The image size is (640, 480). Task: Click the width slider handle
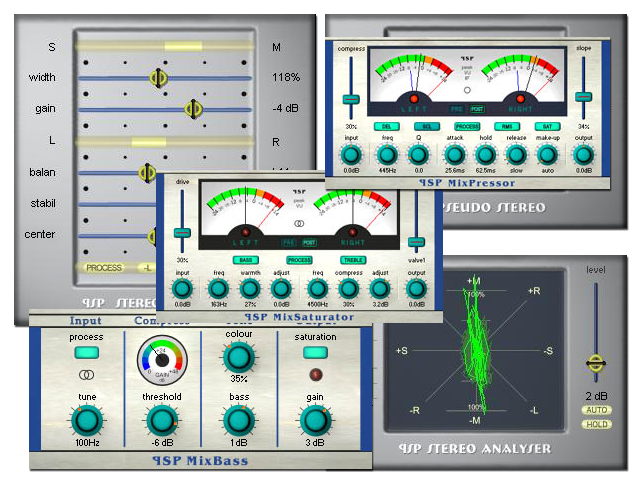click(x=158, y=78)
